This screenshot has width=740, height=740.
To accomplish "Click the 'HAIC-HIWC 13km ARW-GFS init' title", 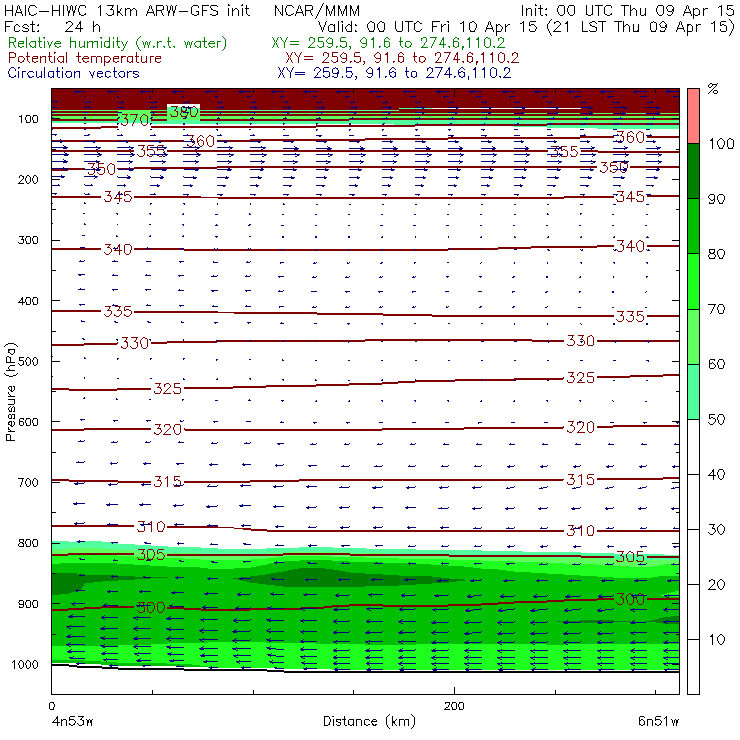I will 127,10.
